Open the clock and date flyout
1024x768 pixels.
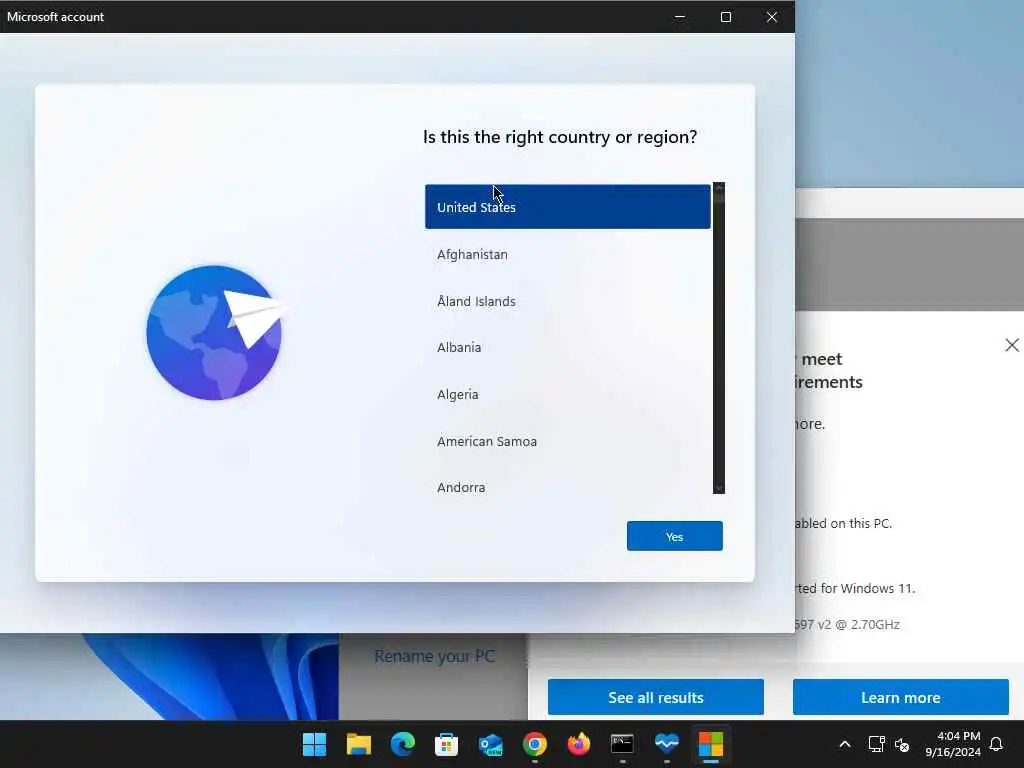point(953,744)
